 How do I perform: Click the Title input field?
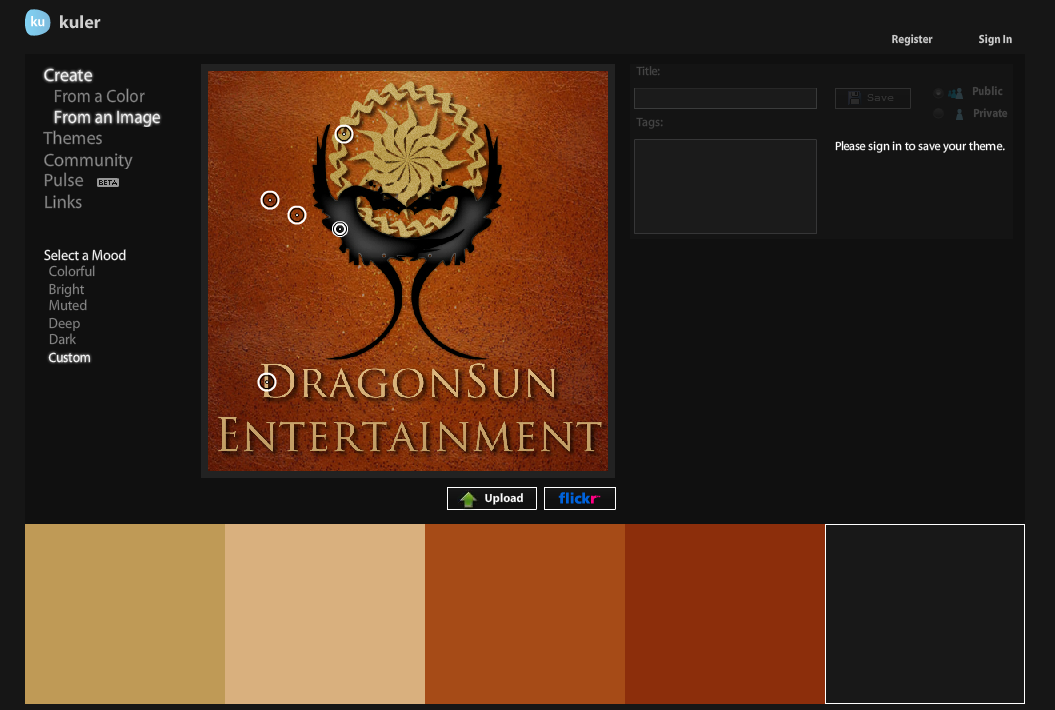725,98
